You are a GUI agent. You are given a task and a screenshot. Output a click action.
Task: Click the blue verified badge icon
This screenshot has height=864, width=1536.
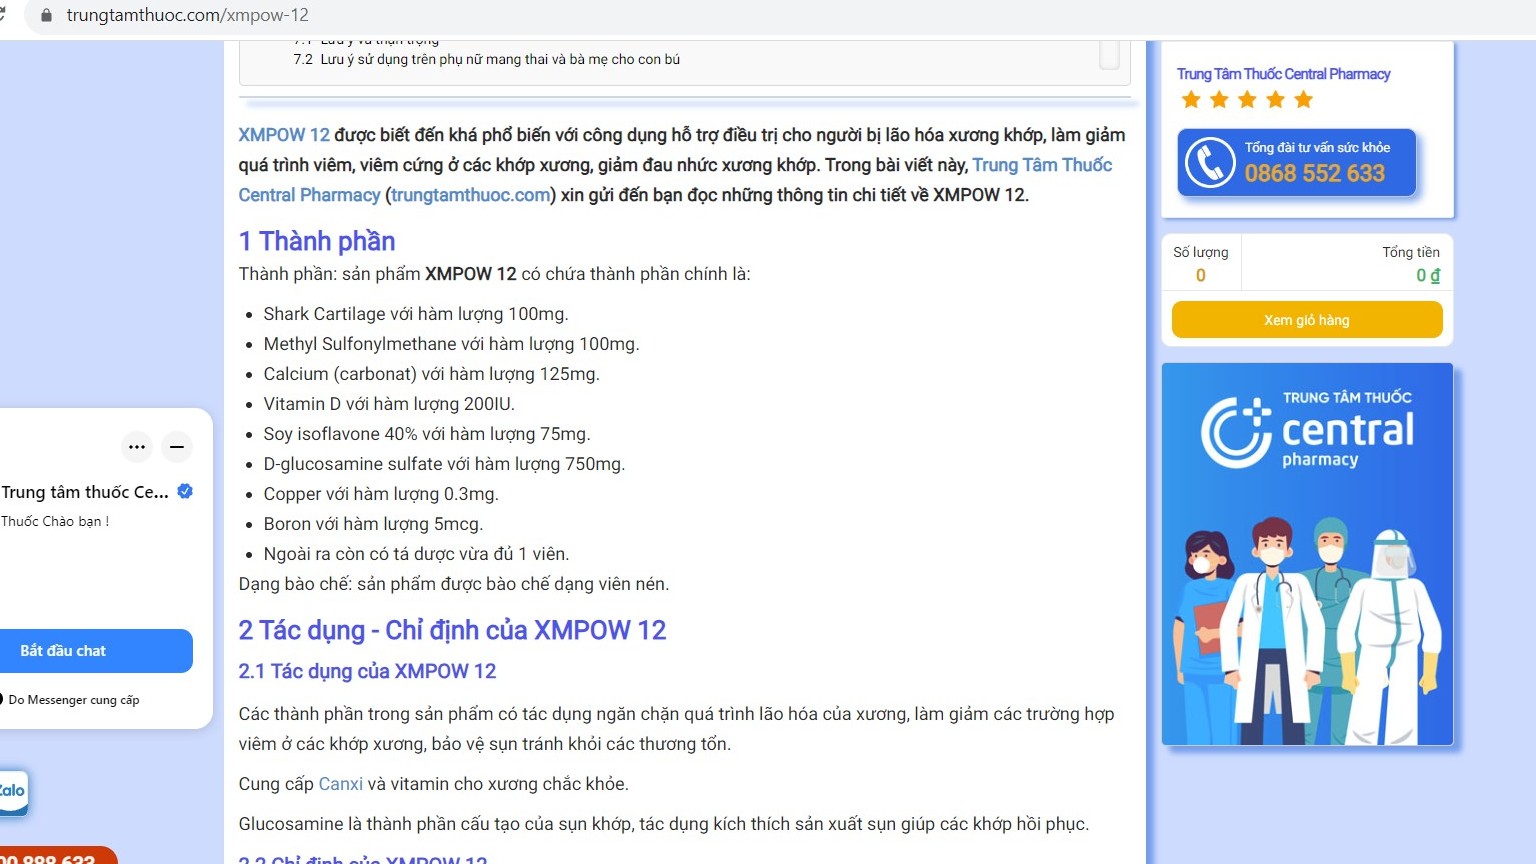(x=185, y=491)
